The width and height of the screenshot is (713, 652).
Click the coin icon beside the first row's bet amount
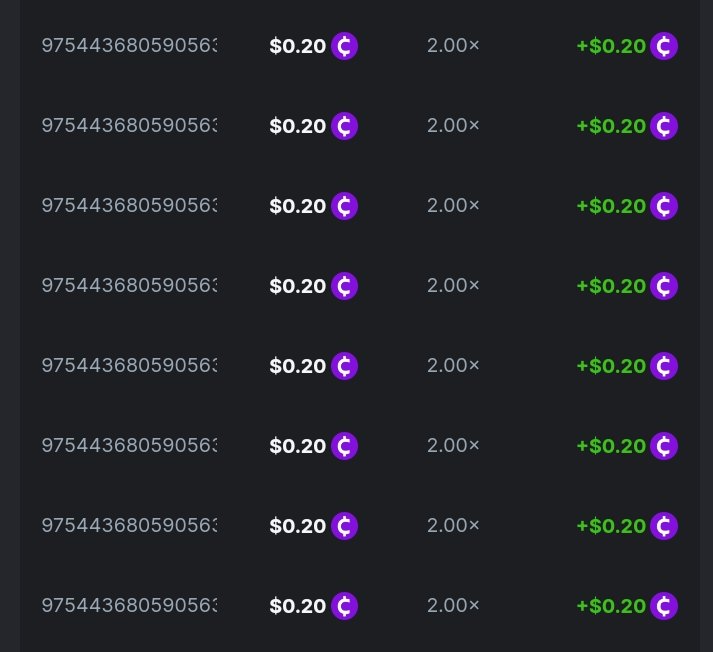345,46
